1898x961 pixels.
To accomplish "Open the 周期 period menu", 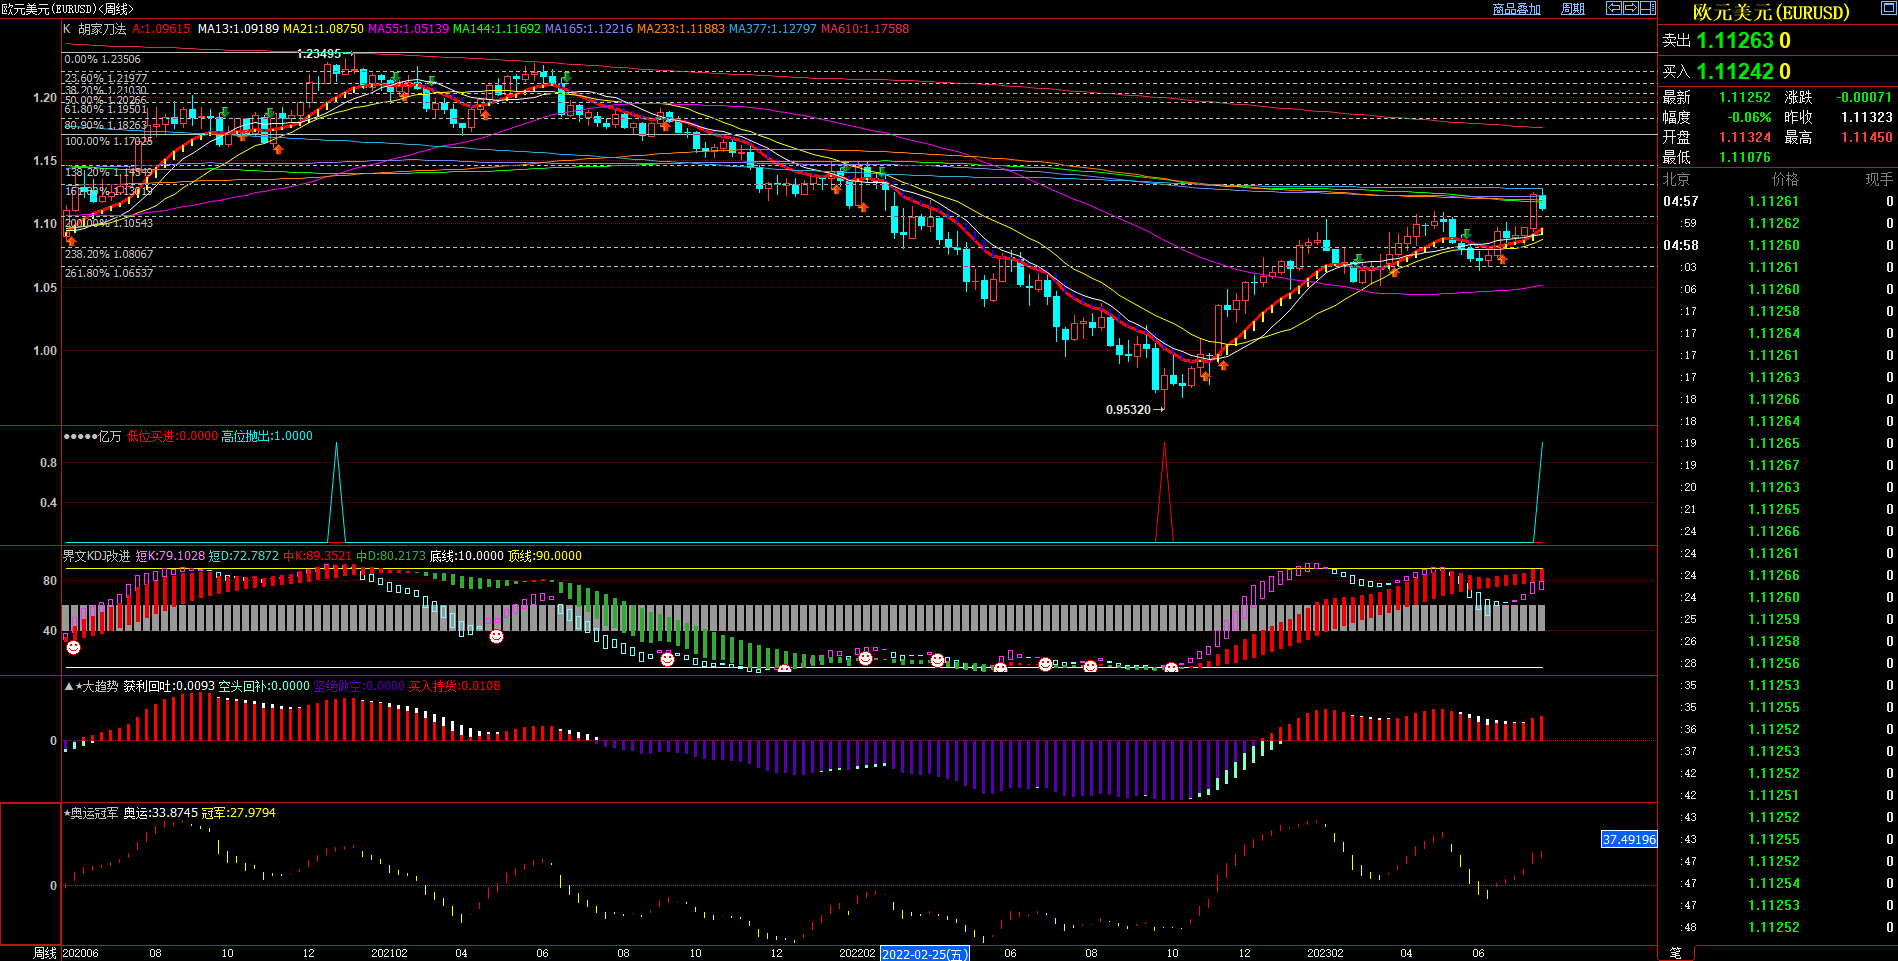I will (x=1573, y=9).
